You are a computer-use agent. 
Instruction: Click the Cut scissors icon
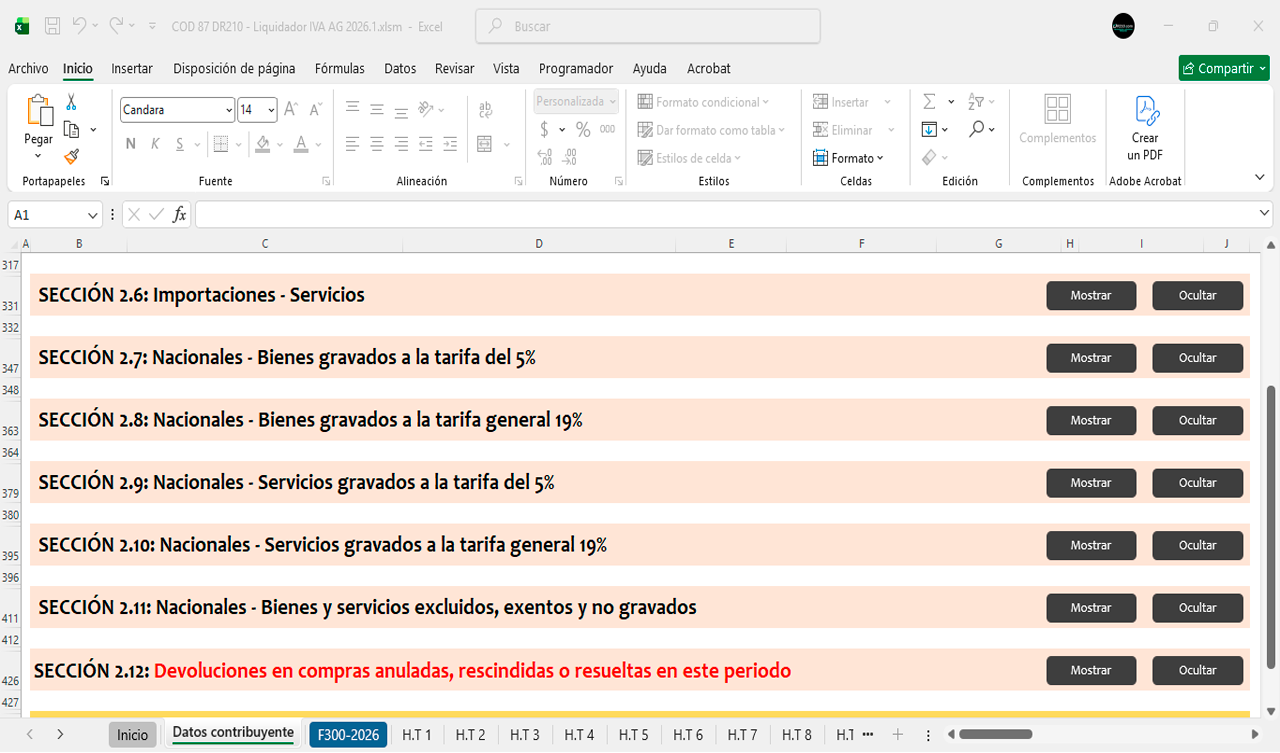coord(71,102)
